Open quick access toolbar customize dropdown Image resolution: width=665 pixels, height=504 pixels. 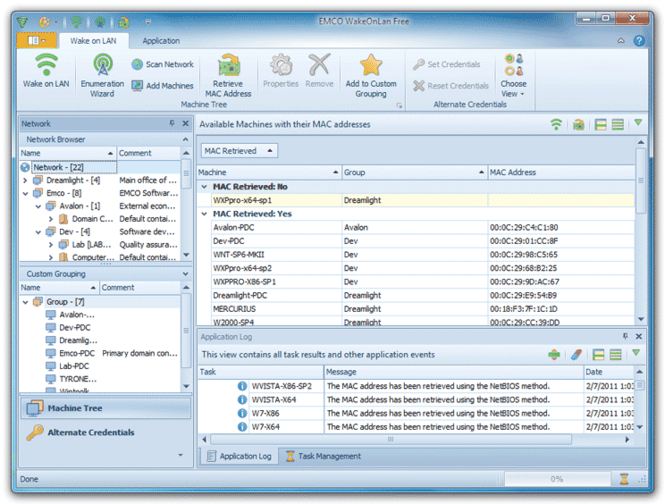tap(148, 22)
